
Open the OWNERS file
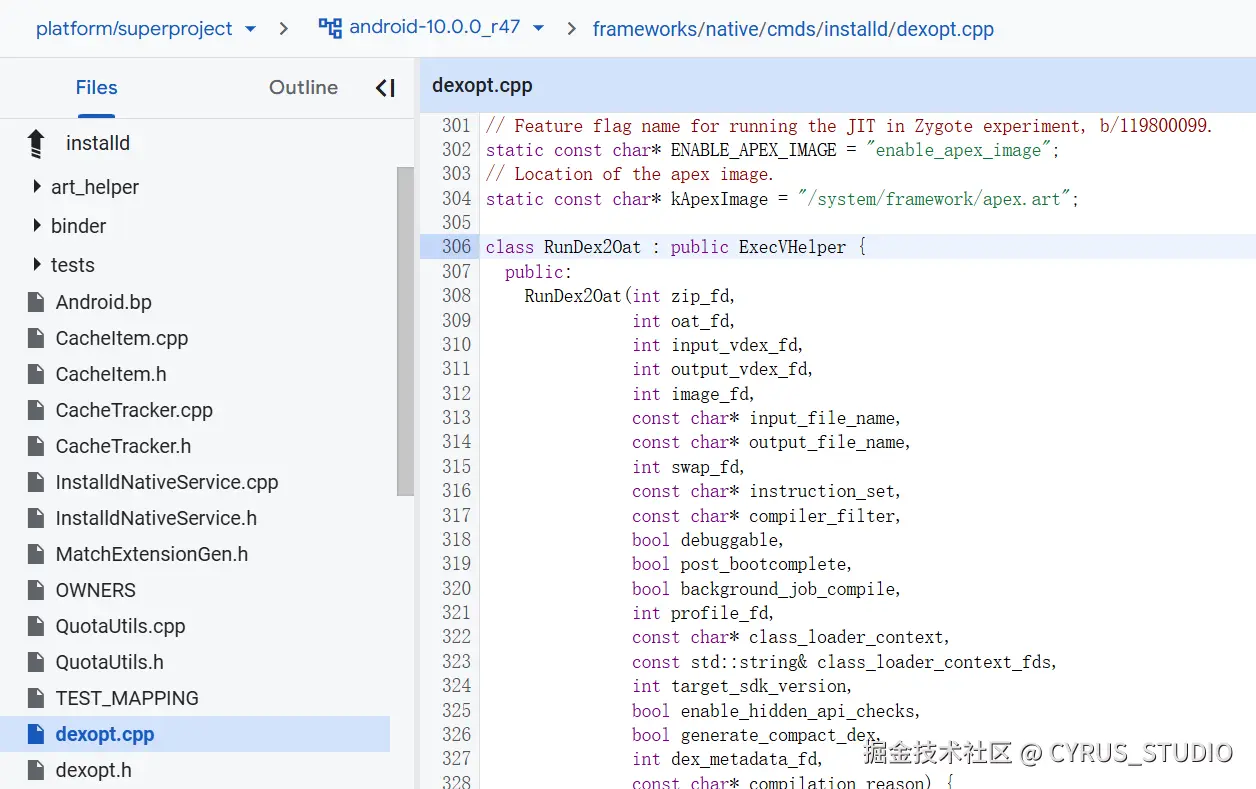point(95,590)
